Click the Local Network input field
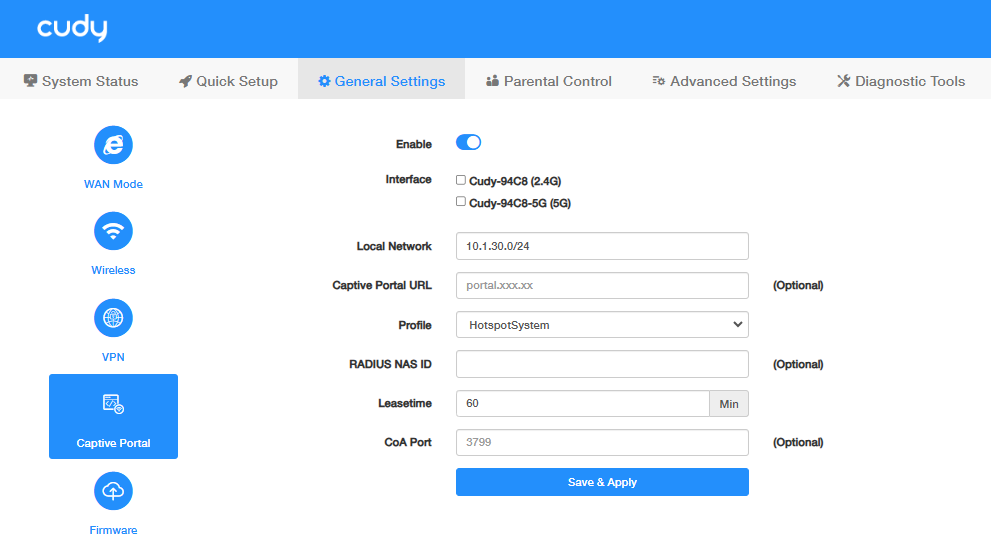This screenshot has height=551, width=991. pos(602,246)
